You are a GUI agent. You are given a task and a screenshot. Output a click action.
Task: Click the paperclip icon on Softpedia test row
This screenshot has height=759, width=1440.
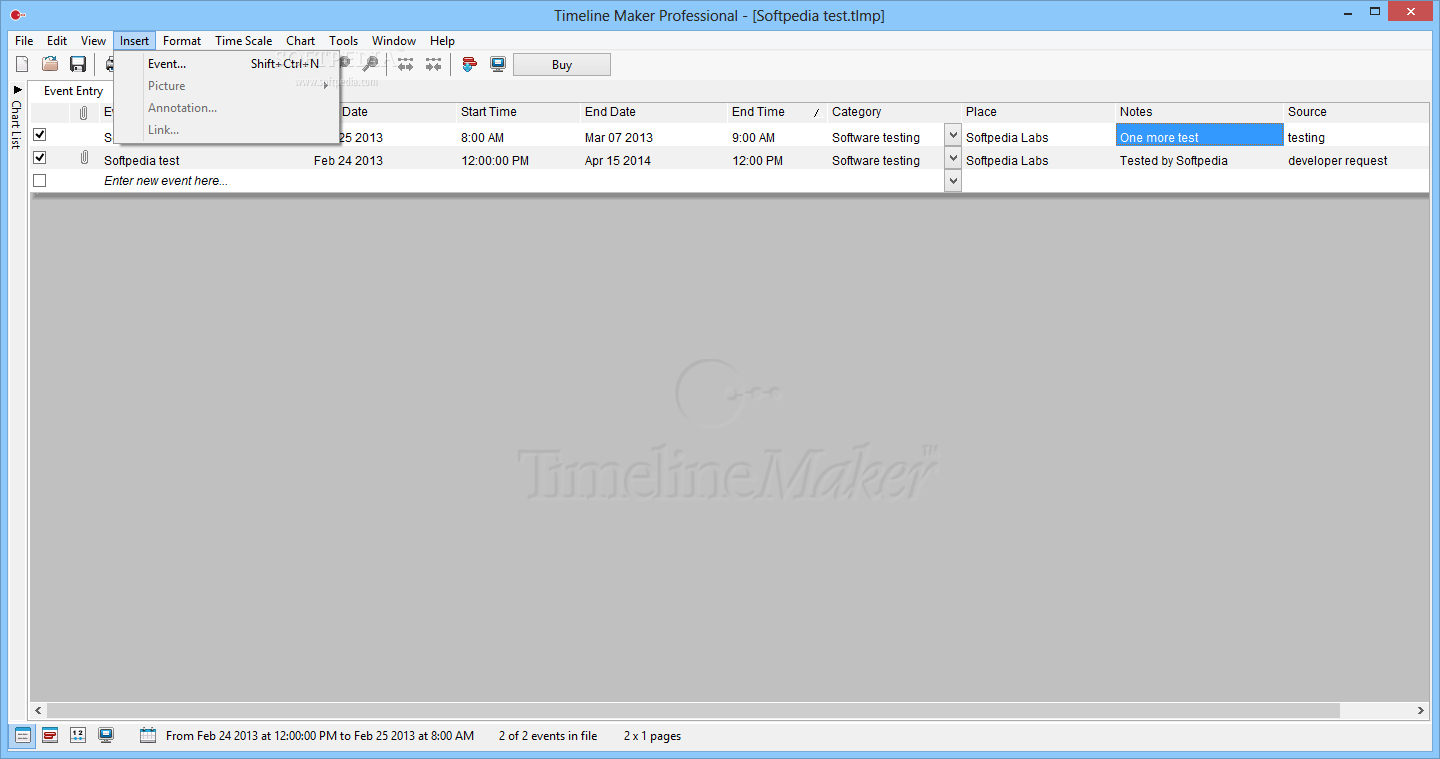point(84,158)
